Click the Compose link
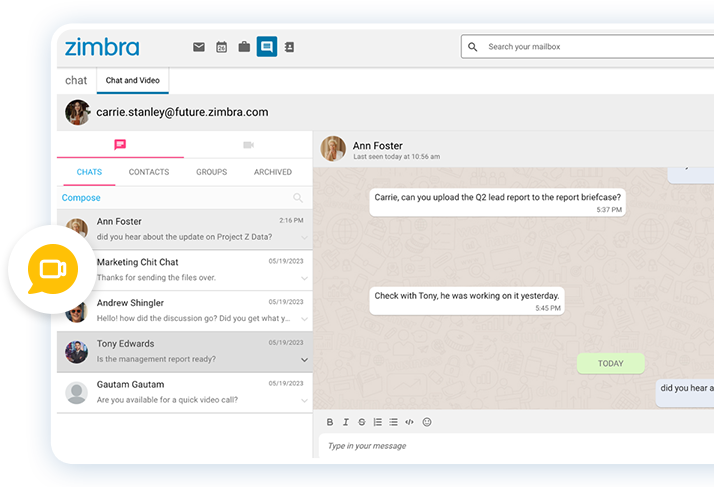714x487 pixels. tap(81, 198)
